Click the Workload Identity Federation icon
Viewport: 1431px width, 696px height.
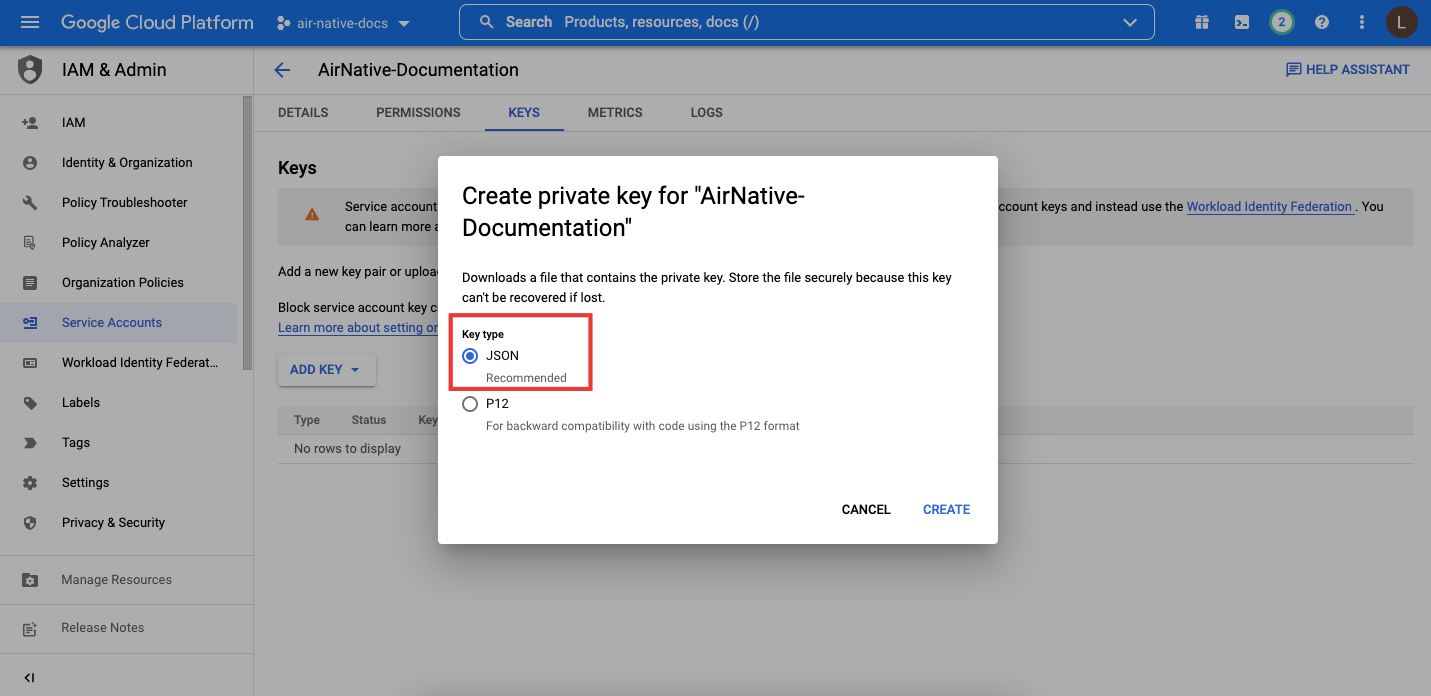point(30,363)
